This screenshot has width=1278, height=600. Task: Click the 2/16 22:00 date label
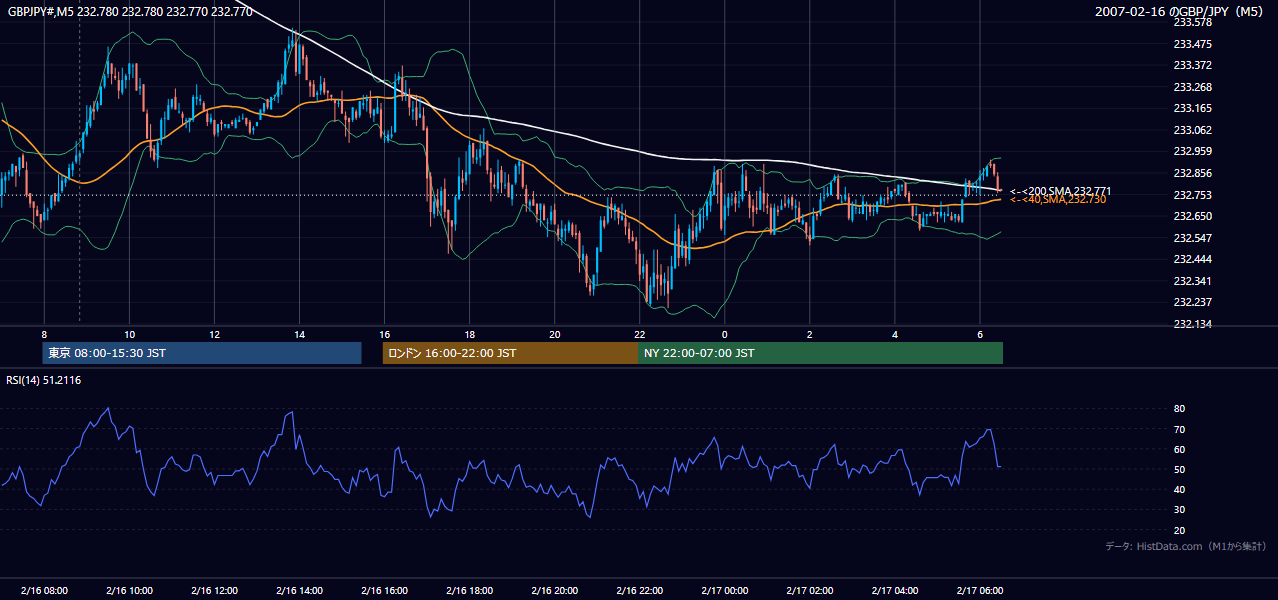(640, 590)
